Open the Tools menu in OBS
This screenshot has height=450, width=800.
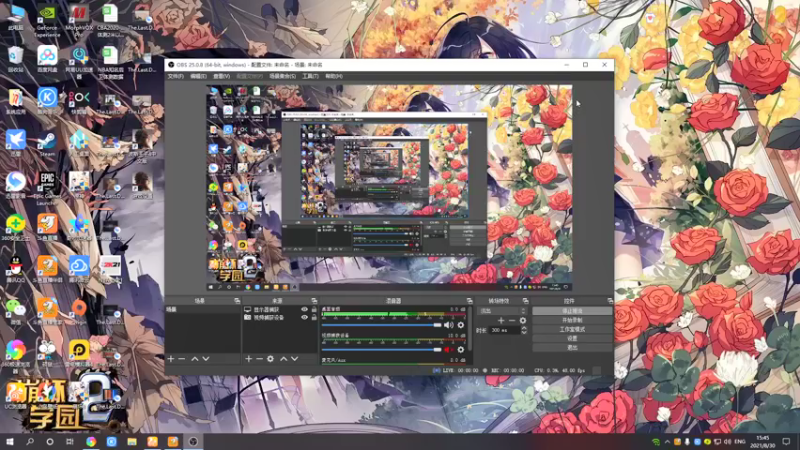(310, 76)
